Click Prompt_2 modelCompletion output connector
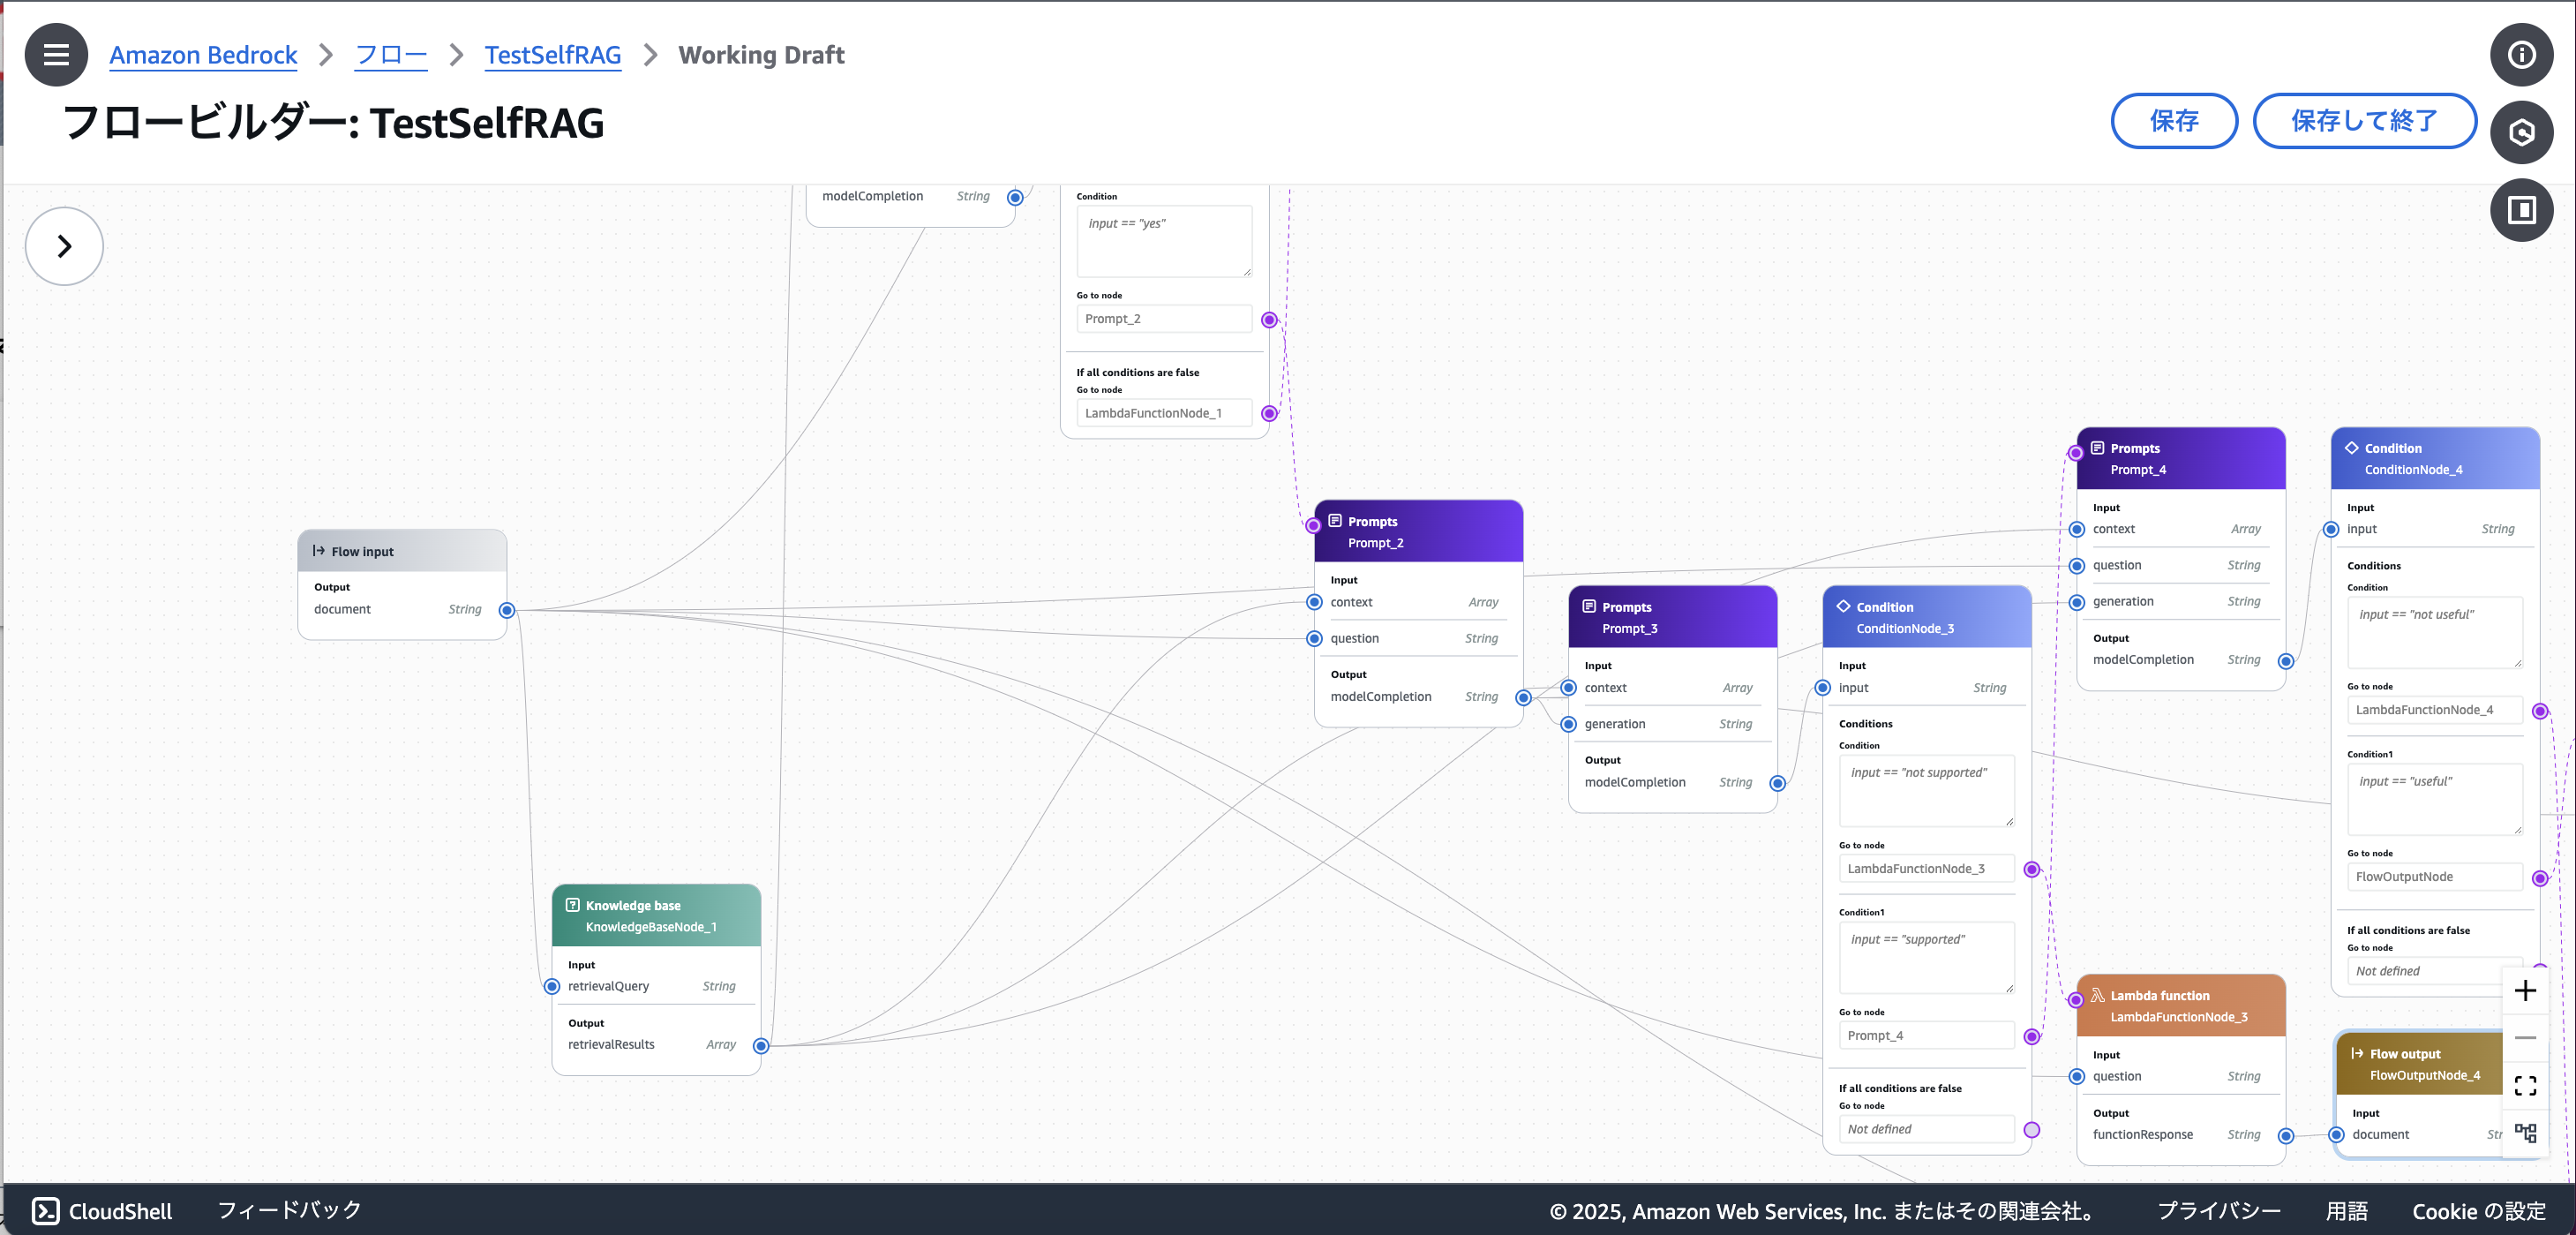 tap(1523, 698)
